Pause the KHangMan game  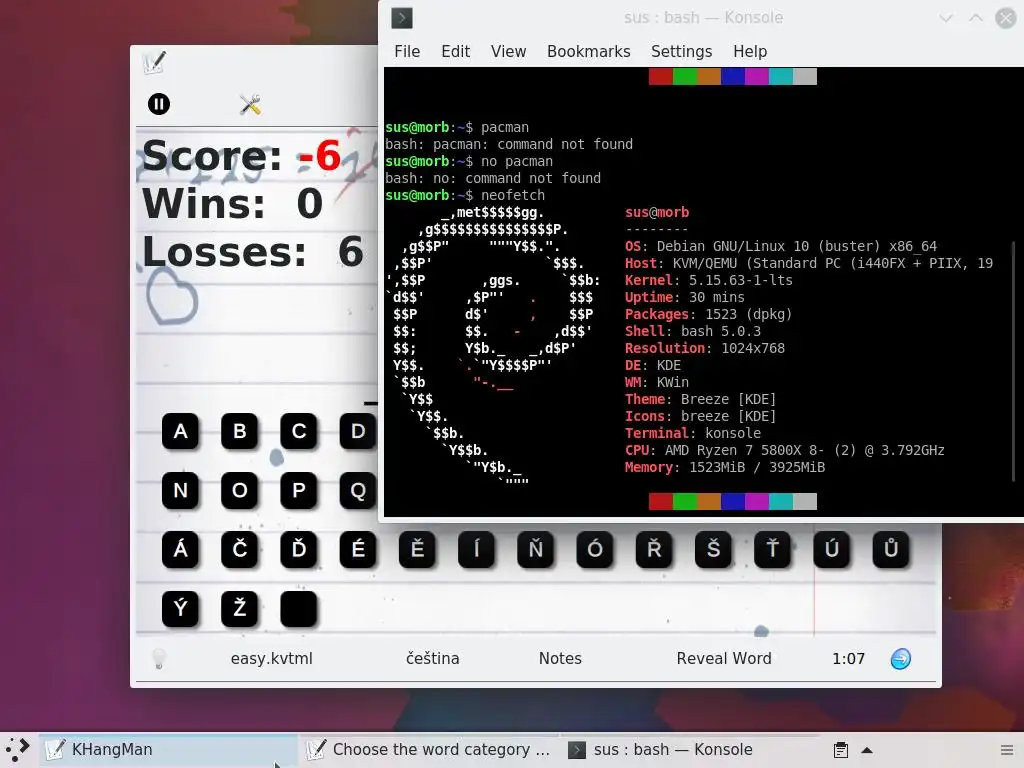[159, 104]
